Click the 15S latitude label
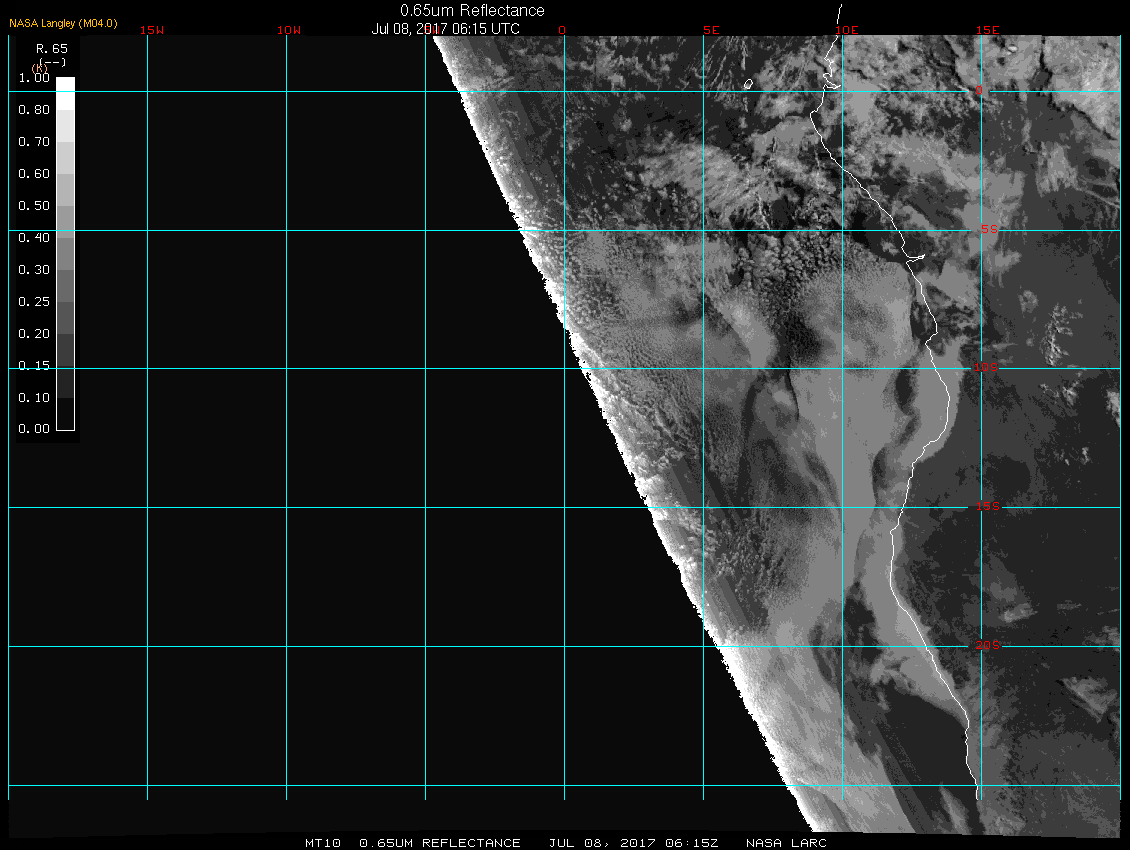This screenshot has height=850, width=1130. coord(987,507)
